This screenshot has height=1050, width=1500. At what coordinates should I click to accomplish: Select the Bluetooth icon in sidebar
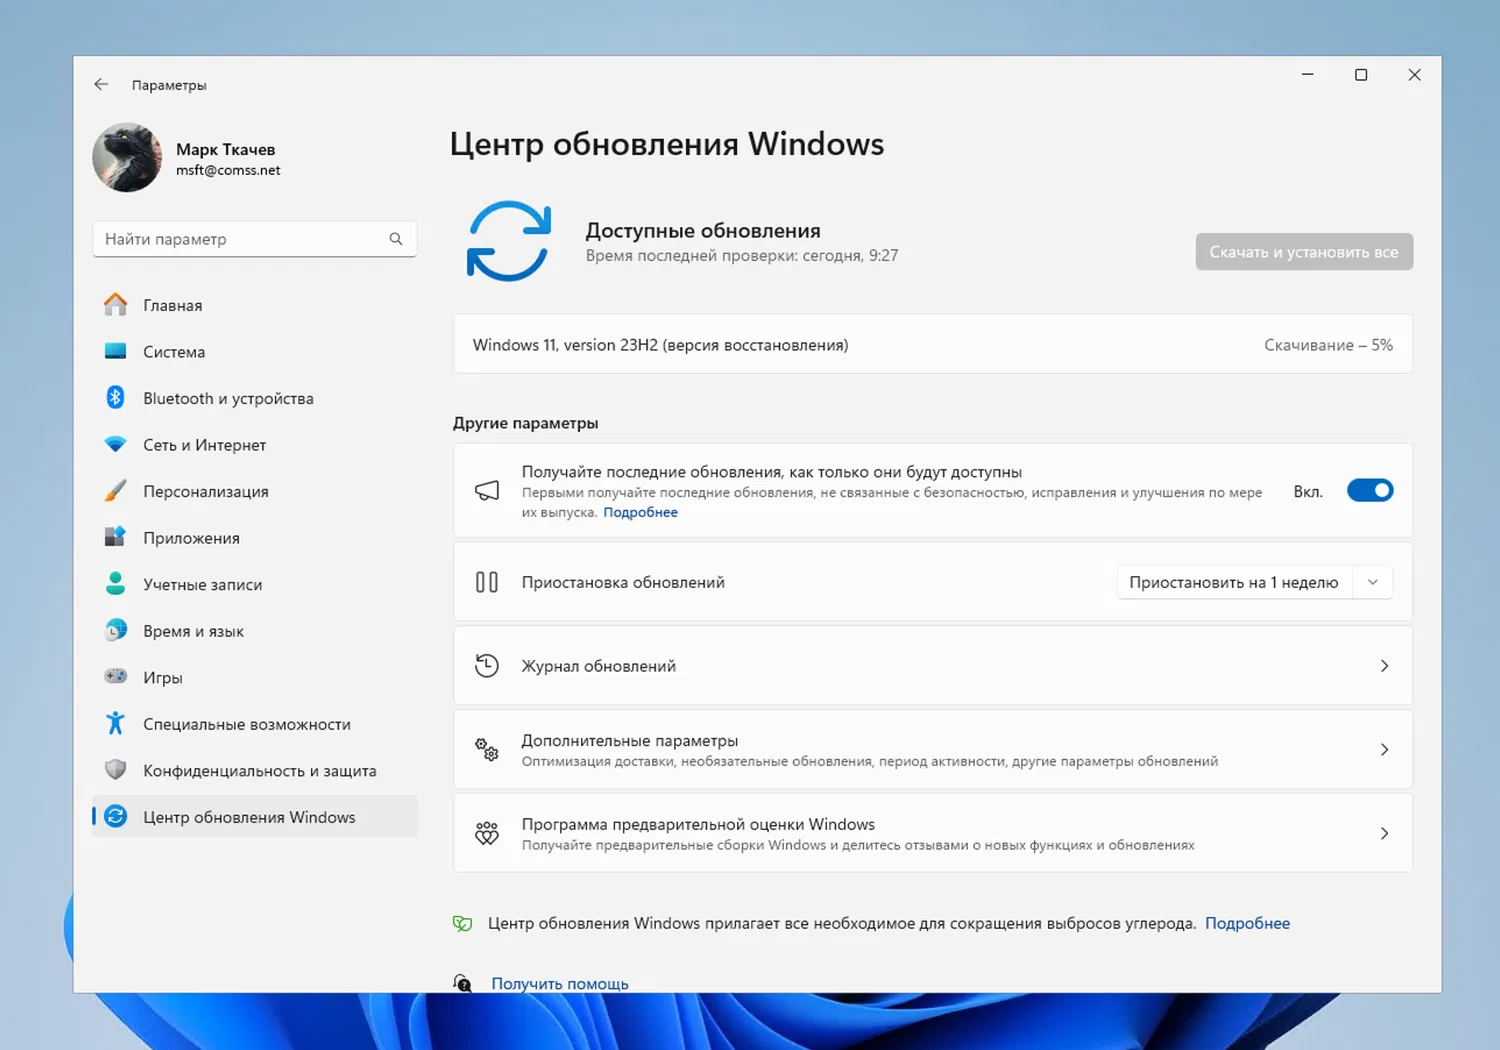[x=116, y=397]
